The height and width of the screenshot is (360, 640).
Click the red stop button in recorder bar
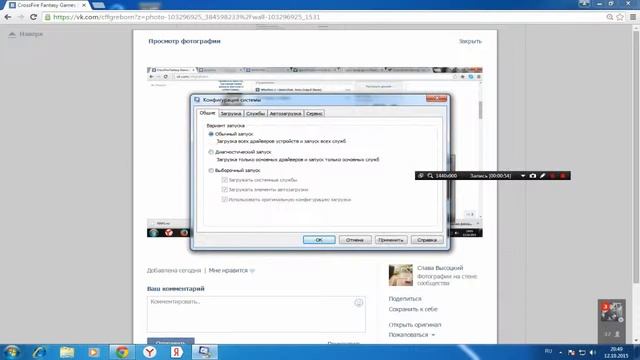(x=563, y=176)
